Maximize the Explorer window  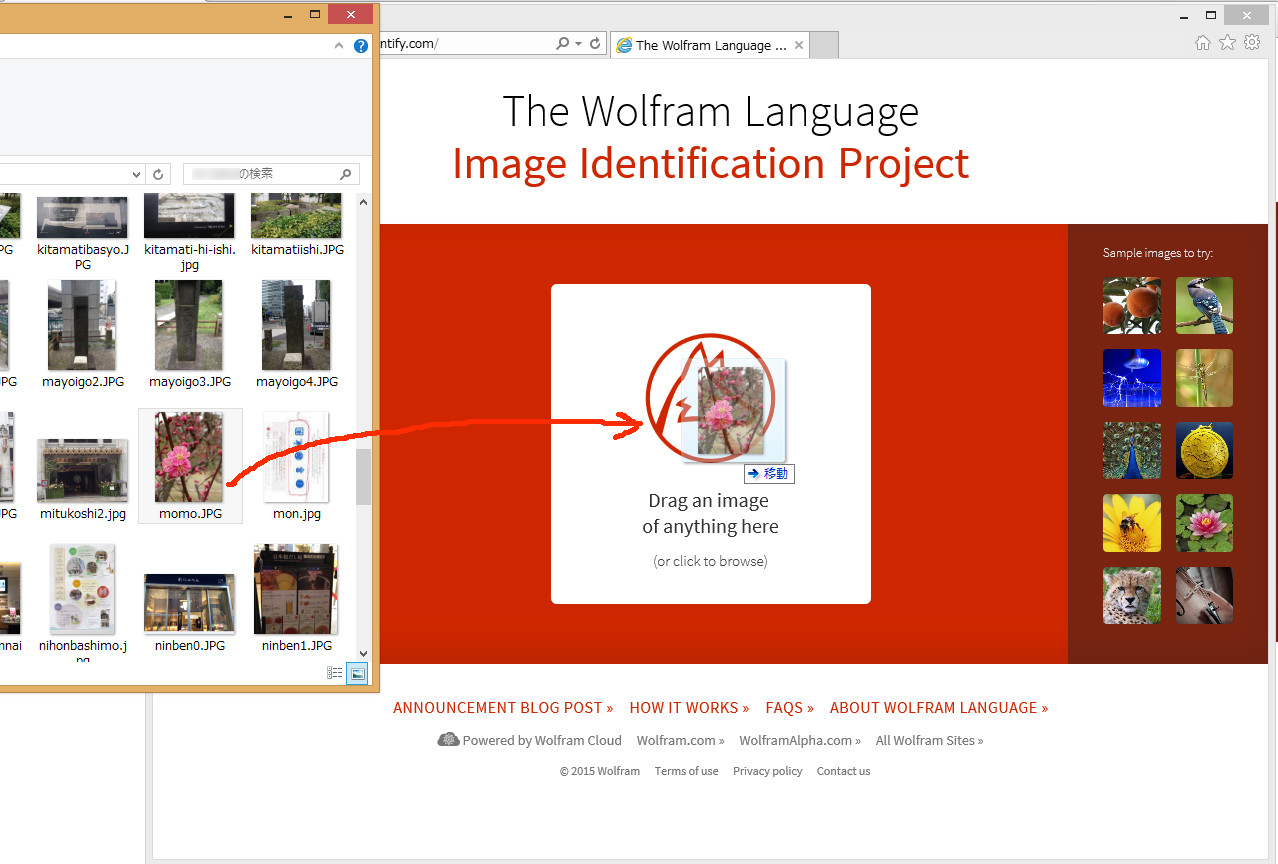pyautogui.click(x=315, y=14)
